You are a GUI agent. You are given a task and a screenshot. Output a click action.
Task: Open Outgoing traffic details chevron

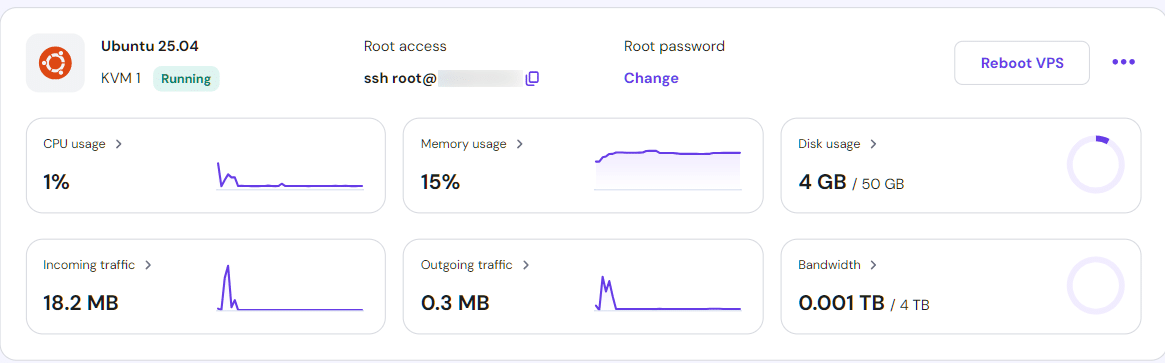tap(525, 265)
